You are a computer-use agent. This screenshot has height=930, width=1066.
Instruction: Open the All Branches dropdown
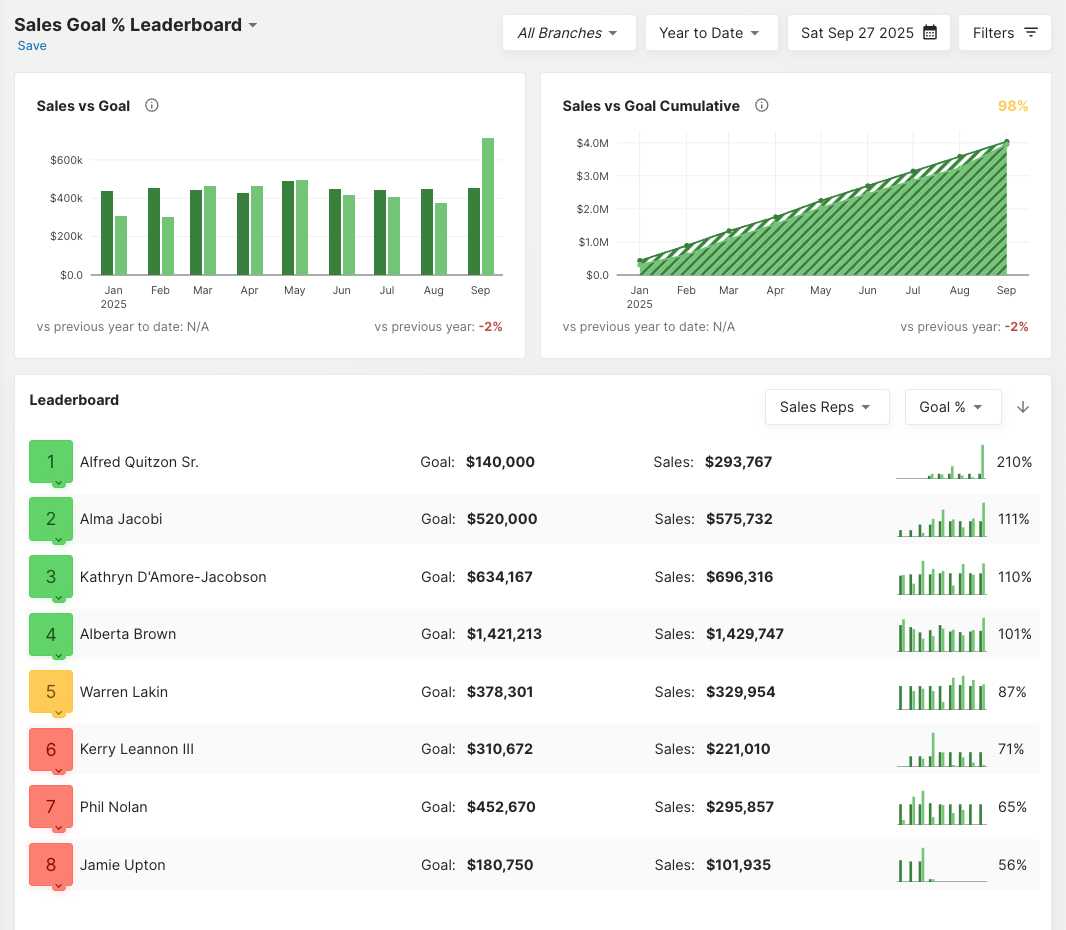pos(570,33)
